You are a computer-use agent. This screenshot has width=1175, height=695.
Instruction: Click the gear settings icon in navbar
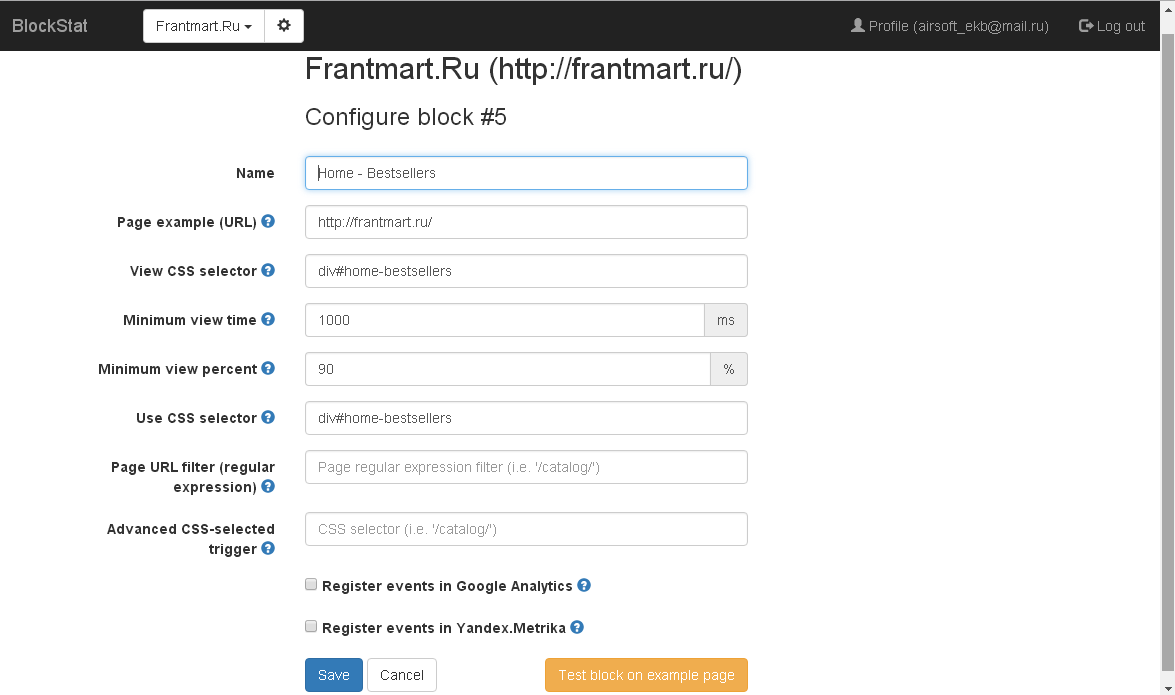click(x=284, y=26)
